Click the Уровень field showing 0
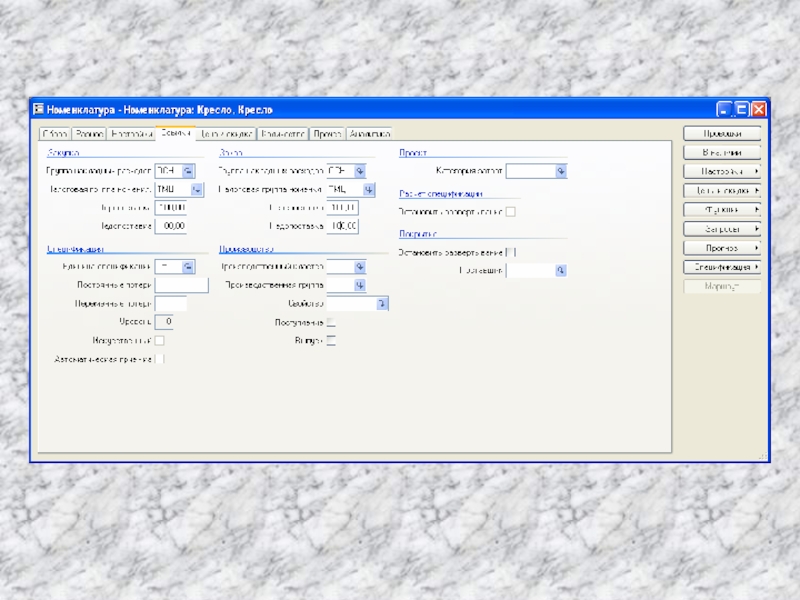 pyautogui.click(x=164, y=322)
